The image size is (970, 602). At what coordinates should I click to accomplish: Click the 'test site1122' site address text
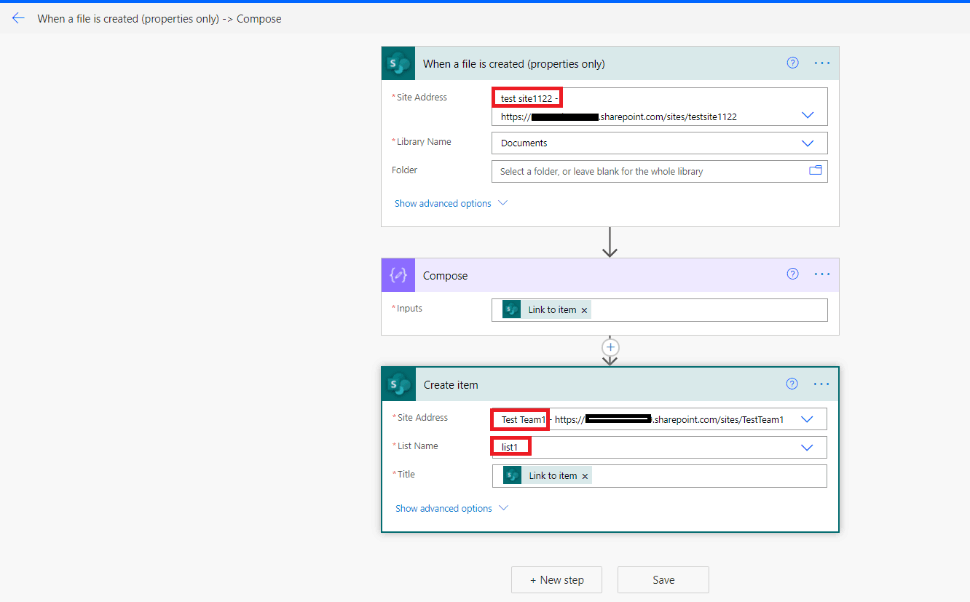(526, 98)
